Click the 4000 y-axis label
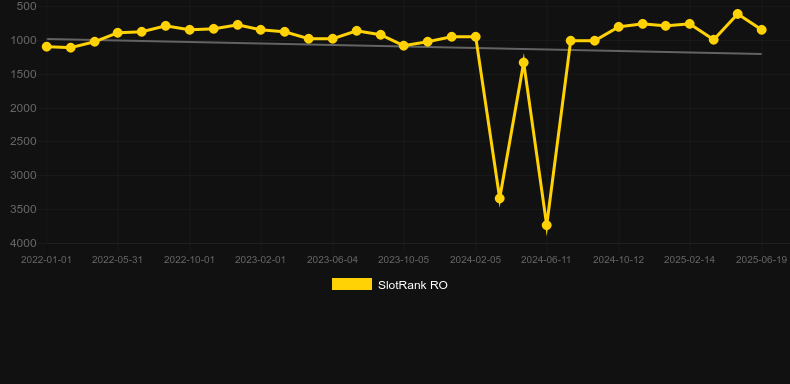Image resolution: width=790 pixels, height=384 pixels. pos(24,243)
